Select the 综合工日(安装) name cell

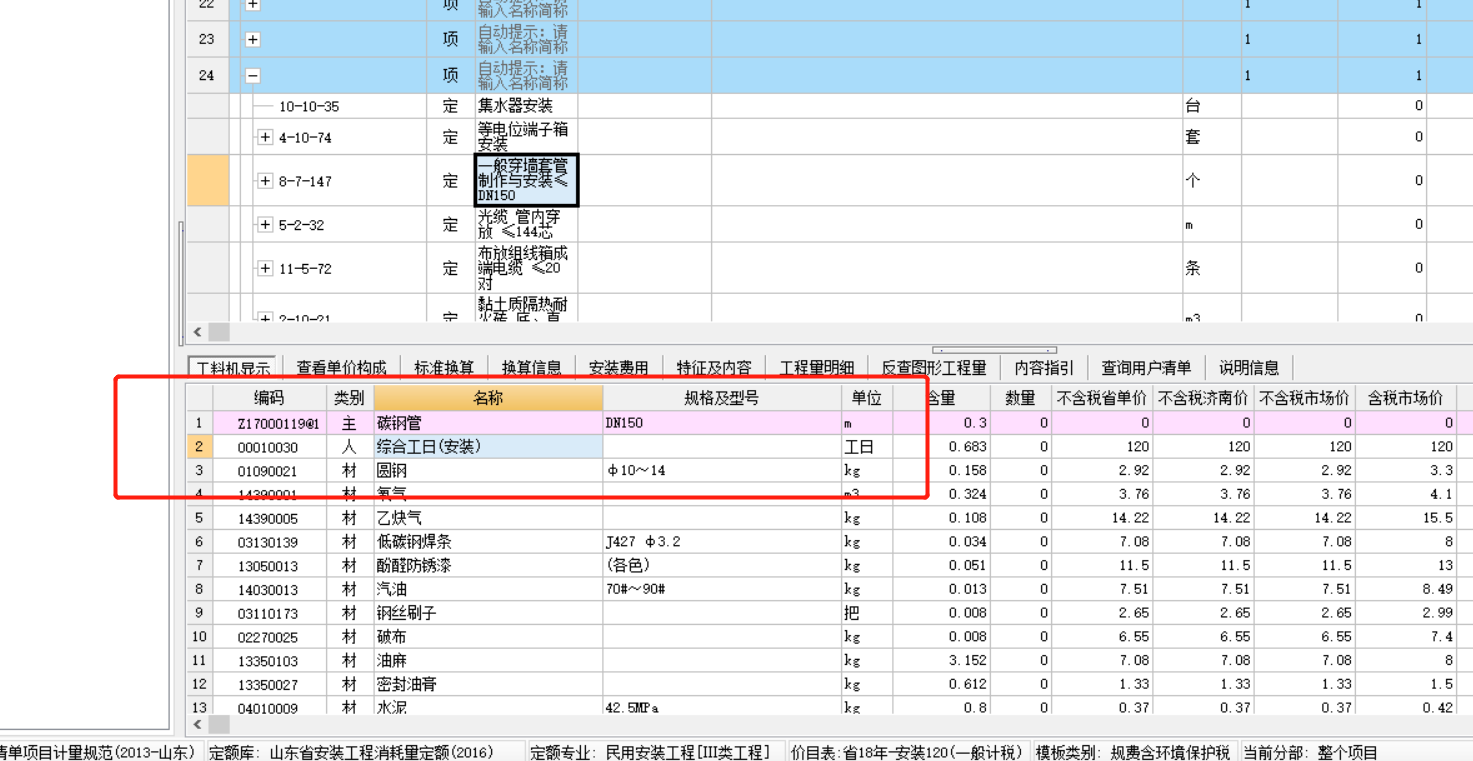[488, 447]
